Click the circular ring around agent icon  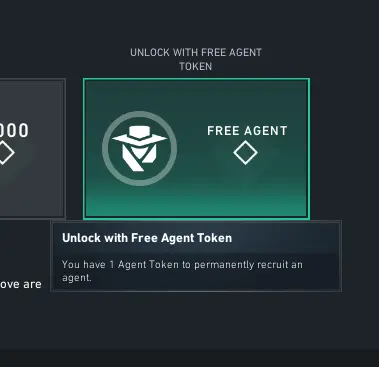[139, 148]
